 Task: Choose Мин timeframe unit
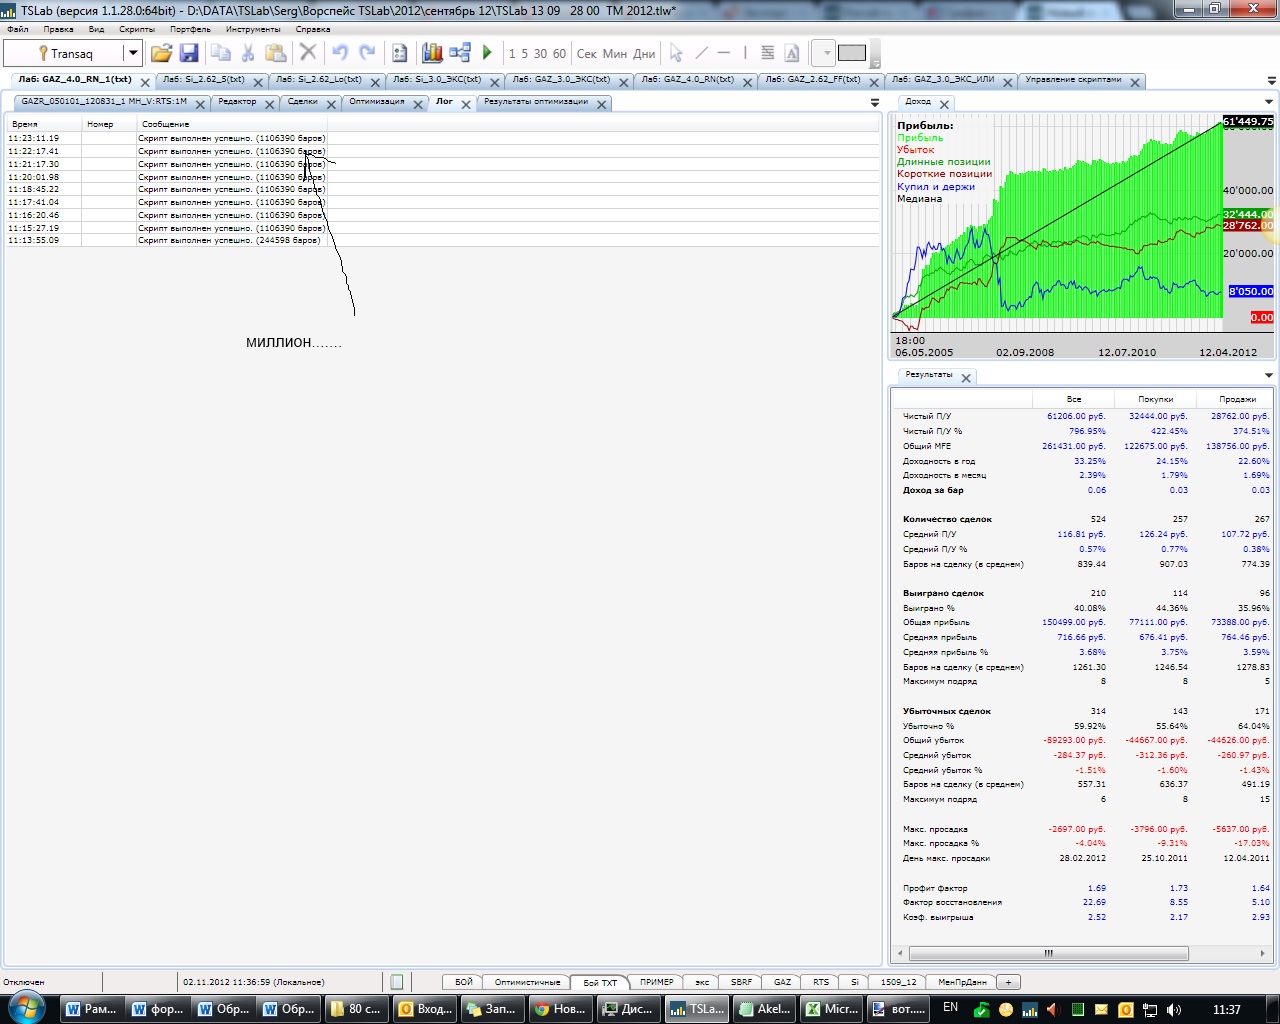[x=615, y=54]
